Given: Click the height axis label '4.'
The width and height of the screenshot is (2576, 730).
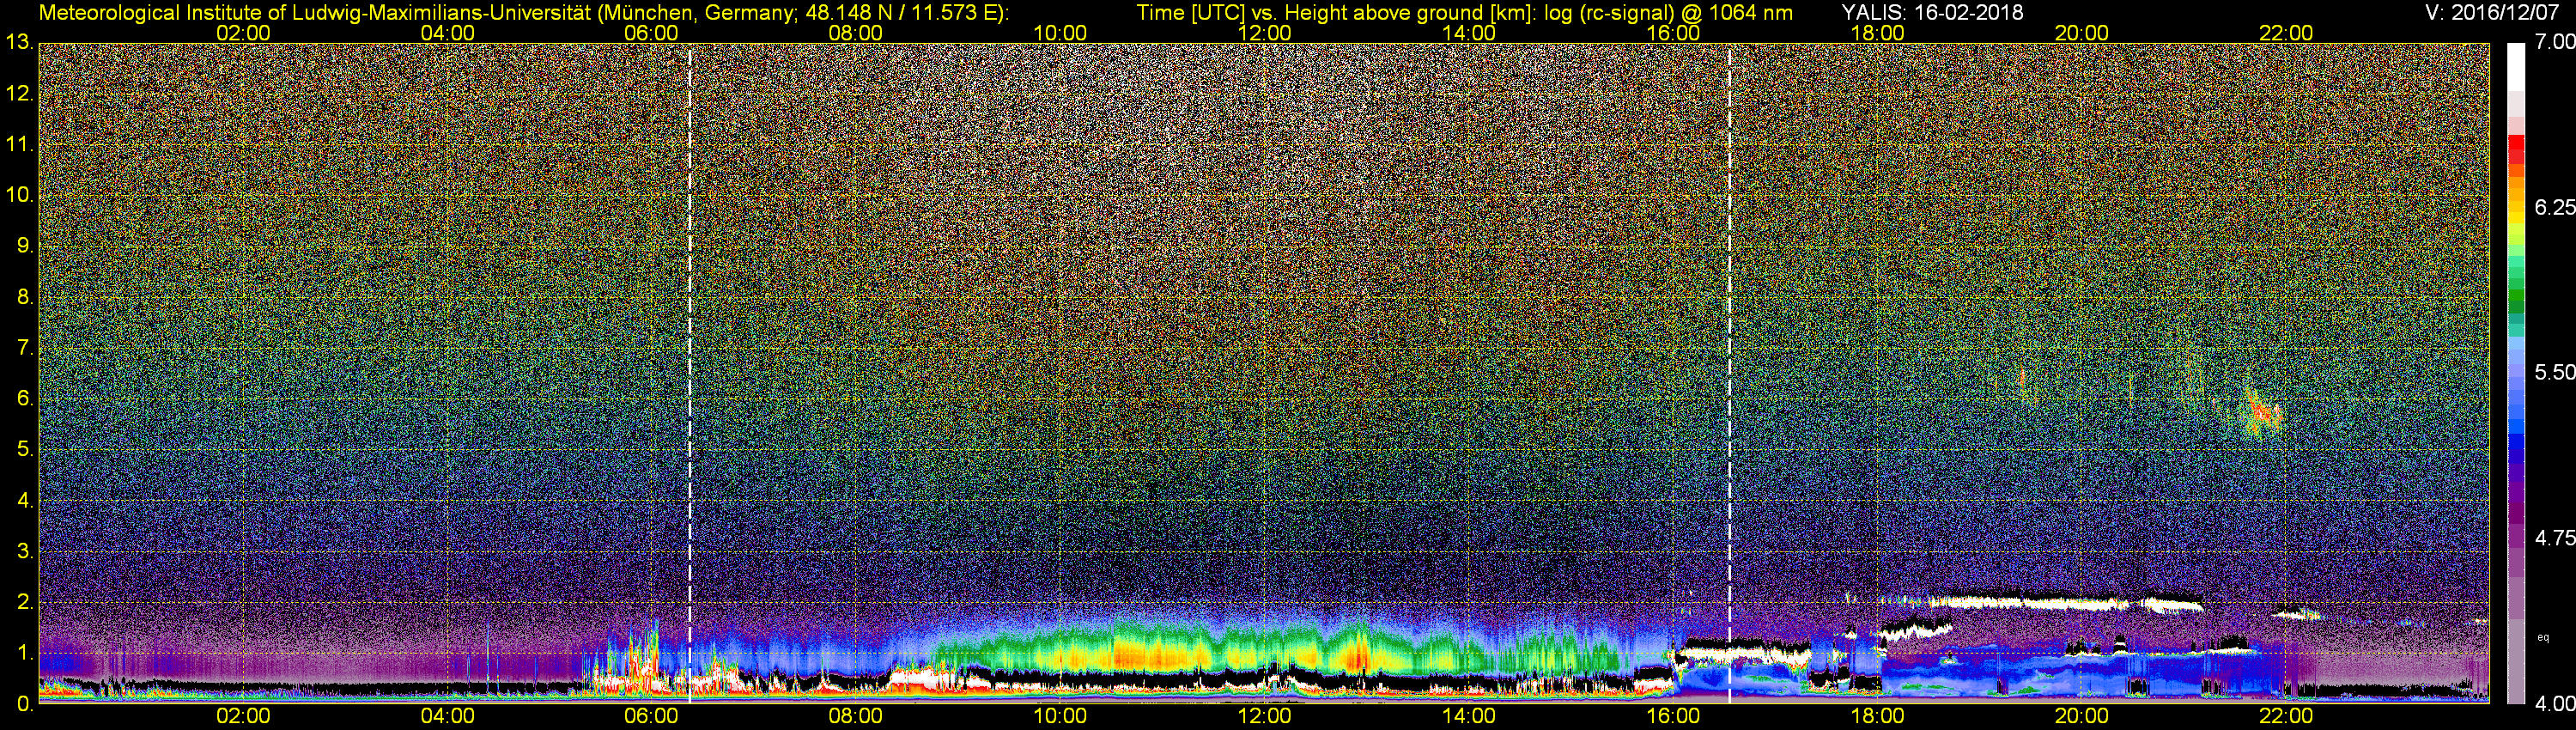Looking at the screenshot, I should point(24,500).
